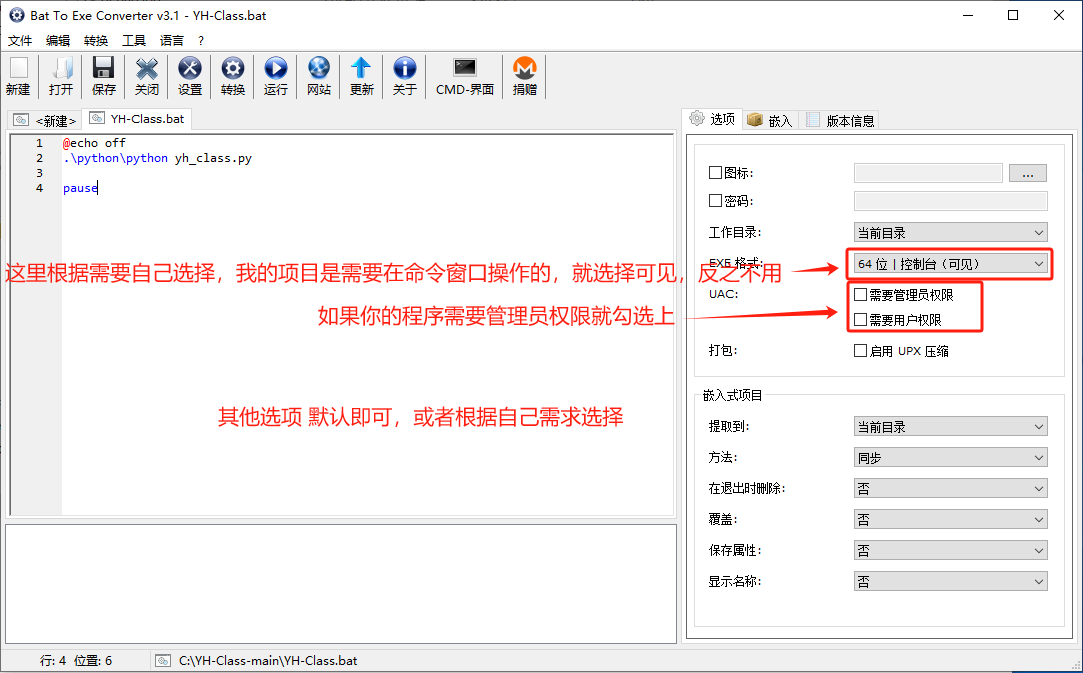Viewport: 1083px width, 673px height.
Task: Click the lower output log pane
Action: (x=341, y=584)
